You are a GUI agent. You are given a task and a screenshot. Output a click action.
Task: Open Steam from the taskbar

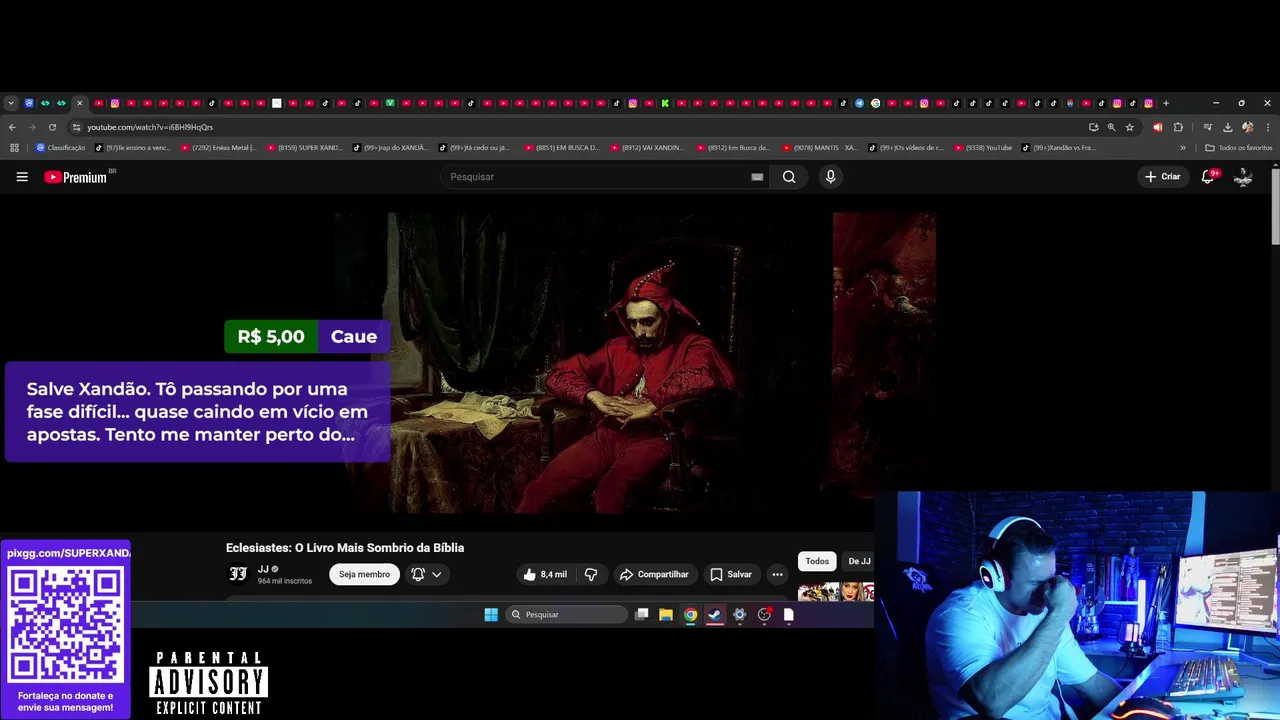(715, 614)
